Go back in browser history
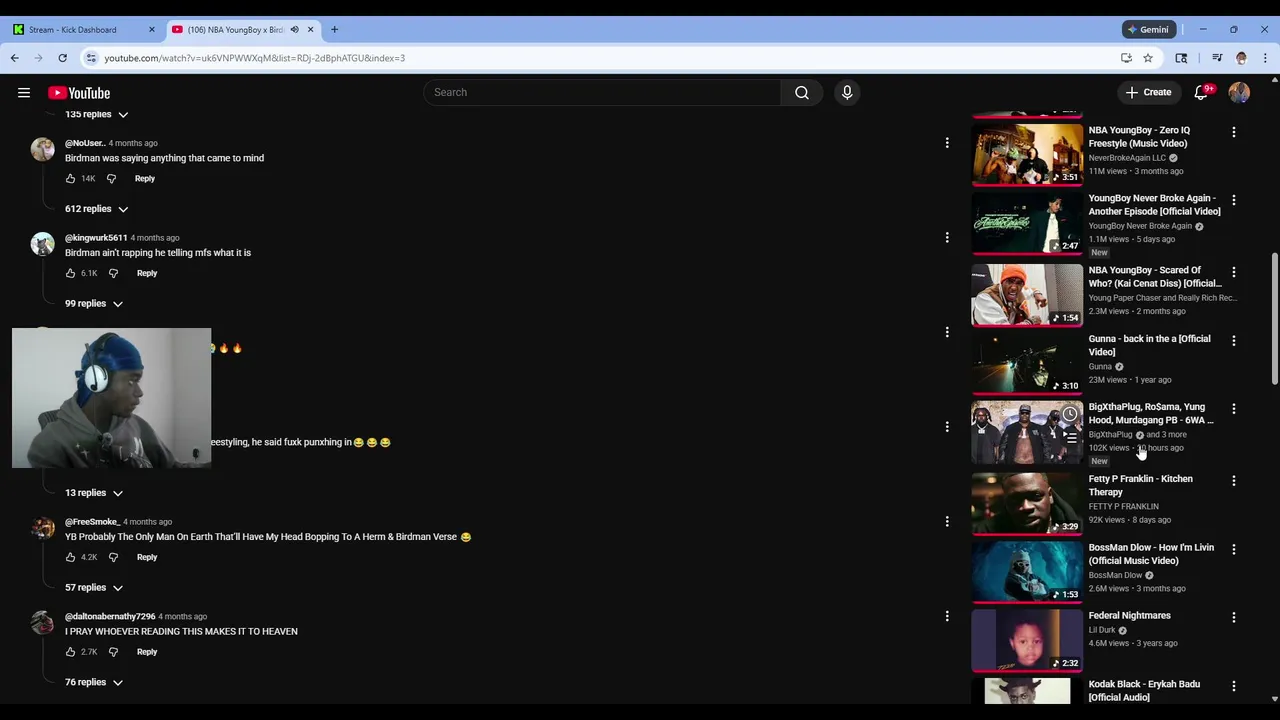 (15, 58)
